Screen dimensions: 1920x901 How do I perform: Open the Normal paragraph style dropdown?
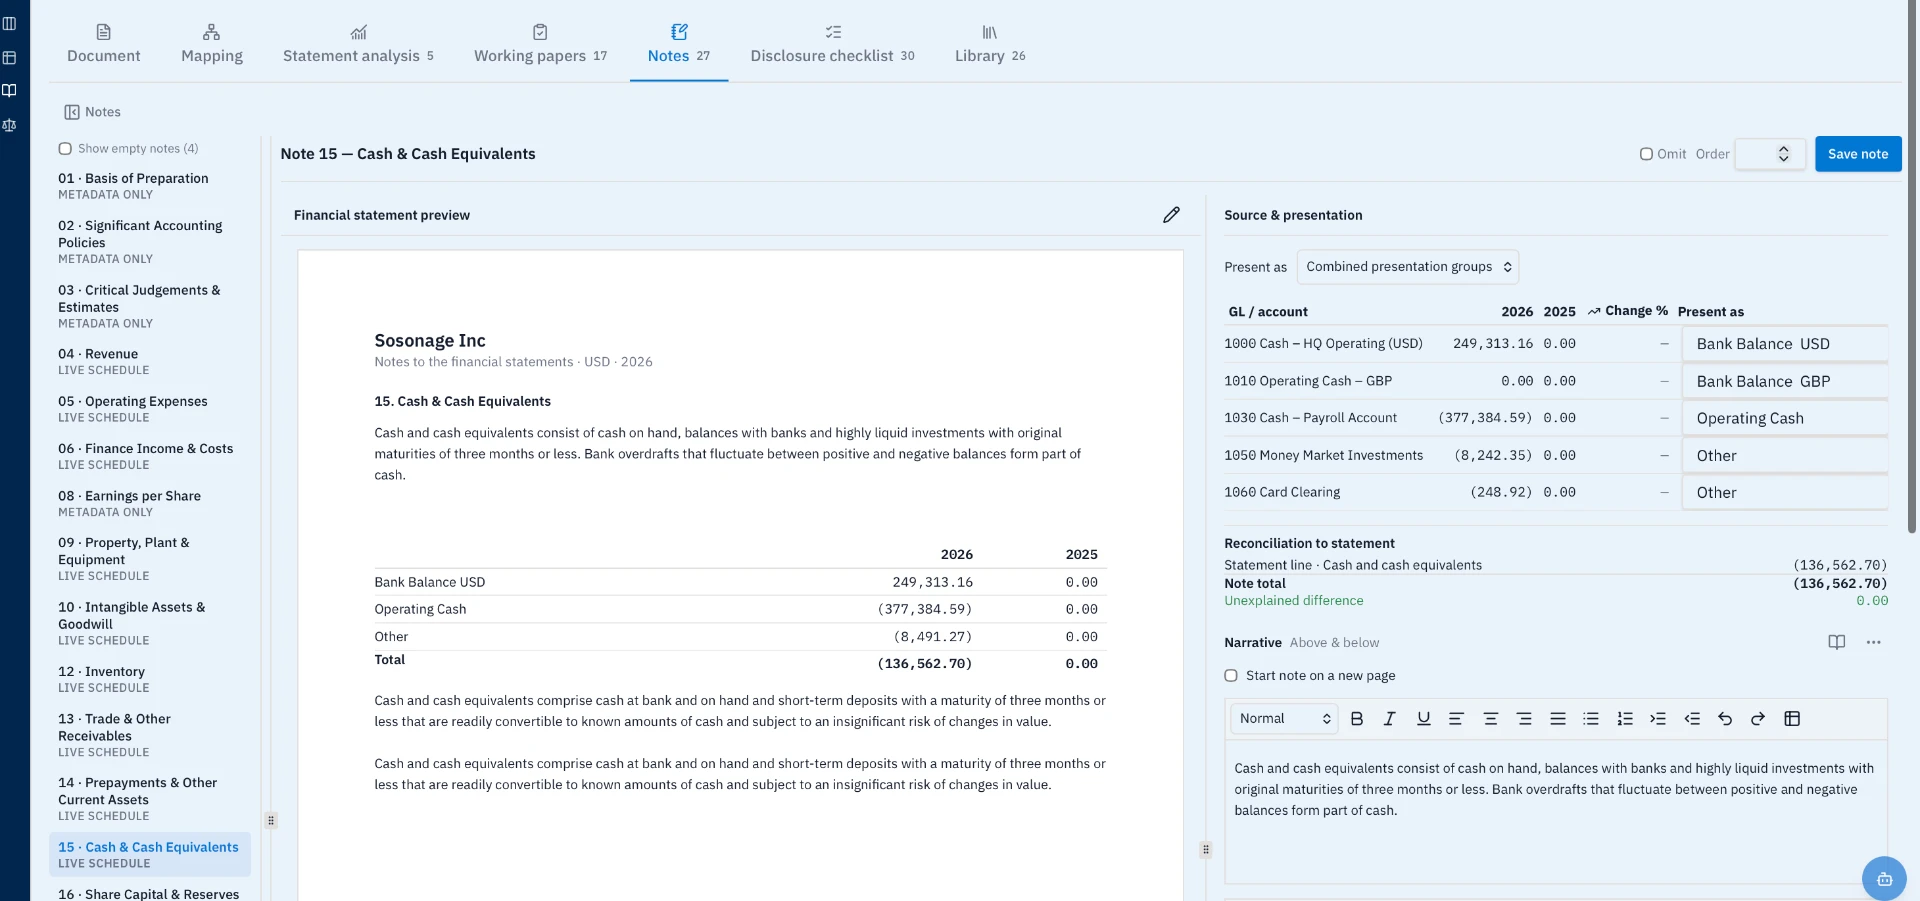pyautogui.click(x=1284, y=719)
